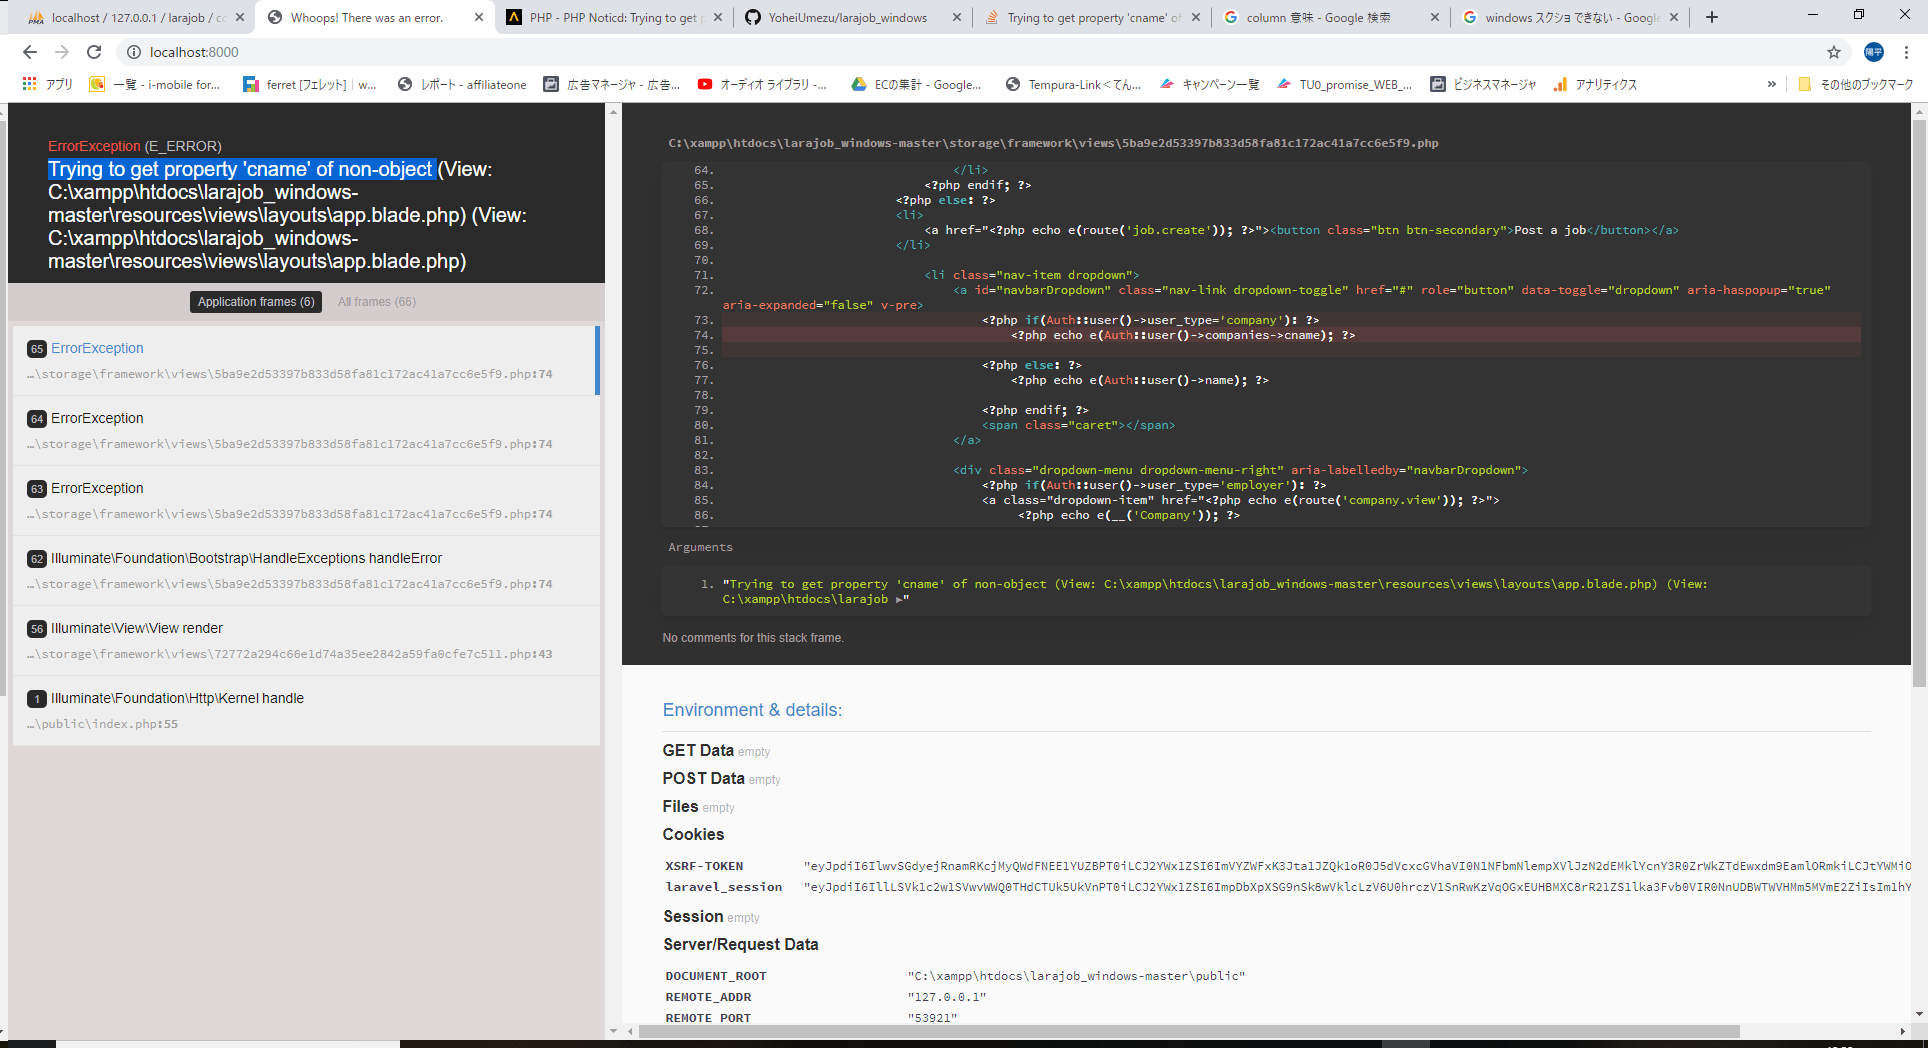Expand hidden bookmarks with the chevron
Image resolution: width=1928 pixels, height=1048 pixels.
tap(1772, 84)
